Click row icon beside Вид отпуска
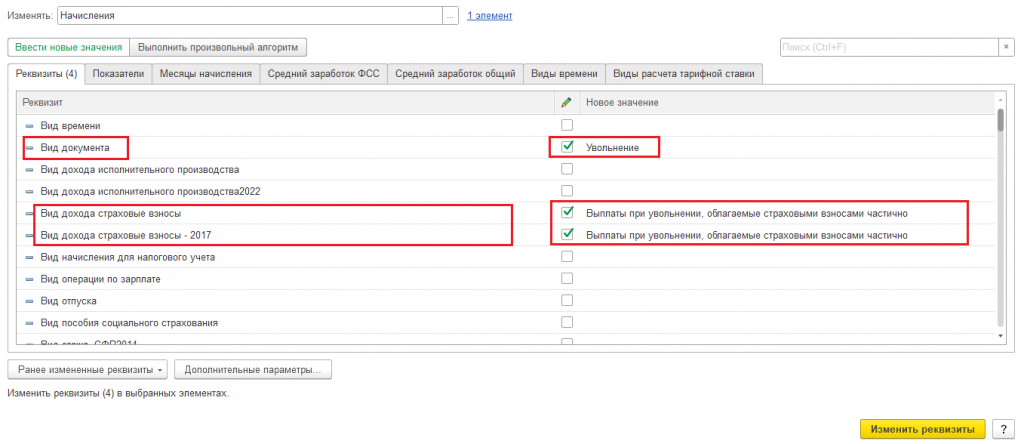Viewport: 1024px width, 444px height. [29, 301]
